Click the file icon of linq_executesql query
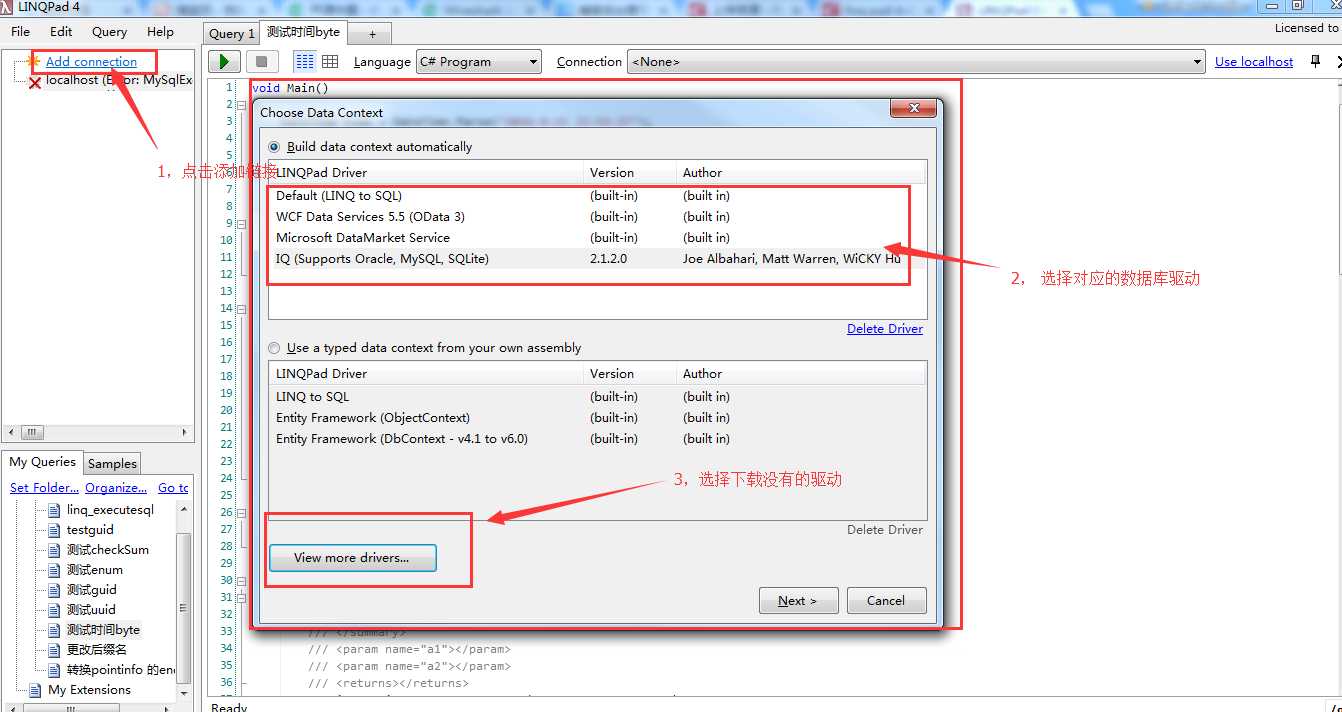The width and height of the screenshot is (1342, 712). (55, 510)
